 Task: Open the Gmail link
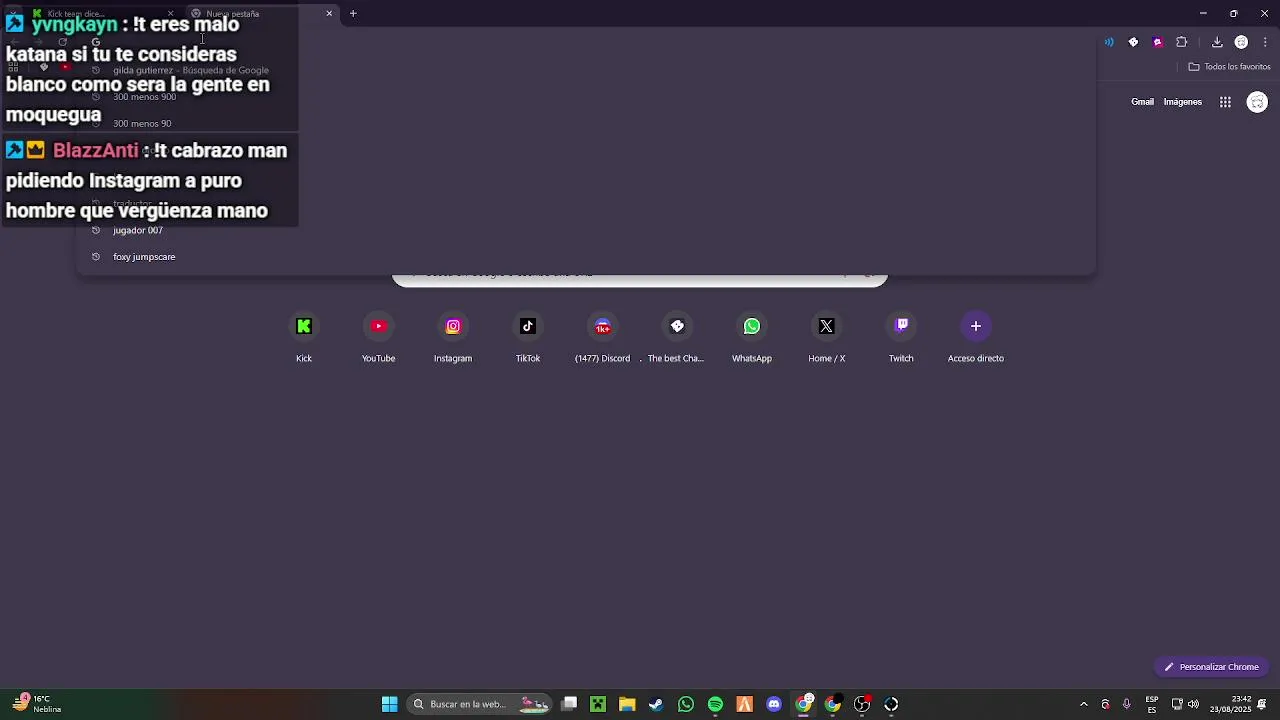[1142, 102]
